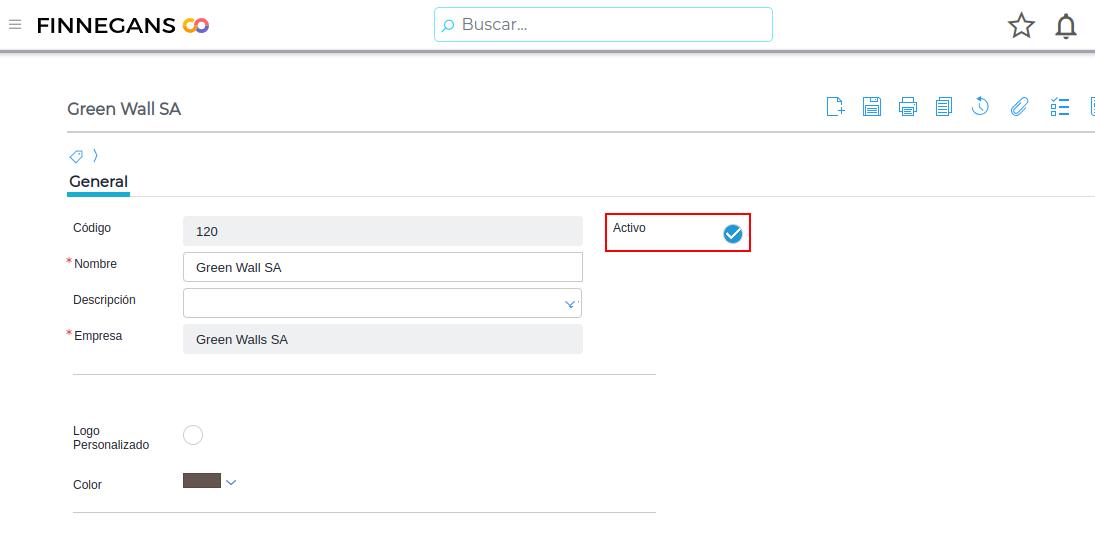This screenshot has width=1095, height=537.
Task: Open history with the clock-arrow icon
Action: point(980,107)
